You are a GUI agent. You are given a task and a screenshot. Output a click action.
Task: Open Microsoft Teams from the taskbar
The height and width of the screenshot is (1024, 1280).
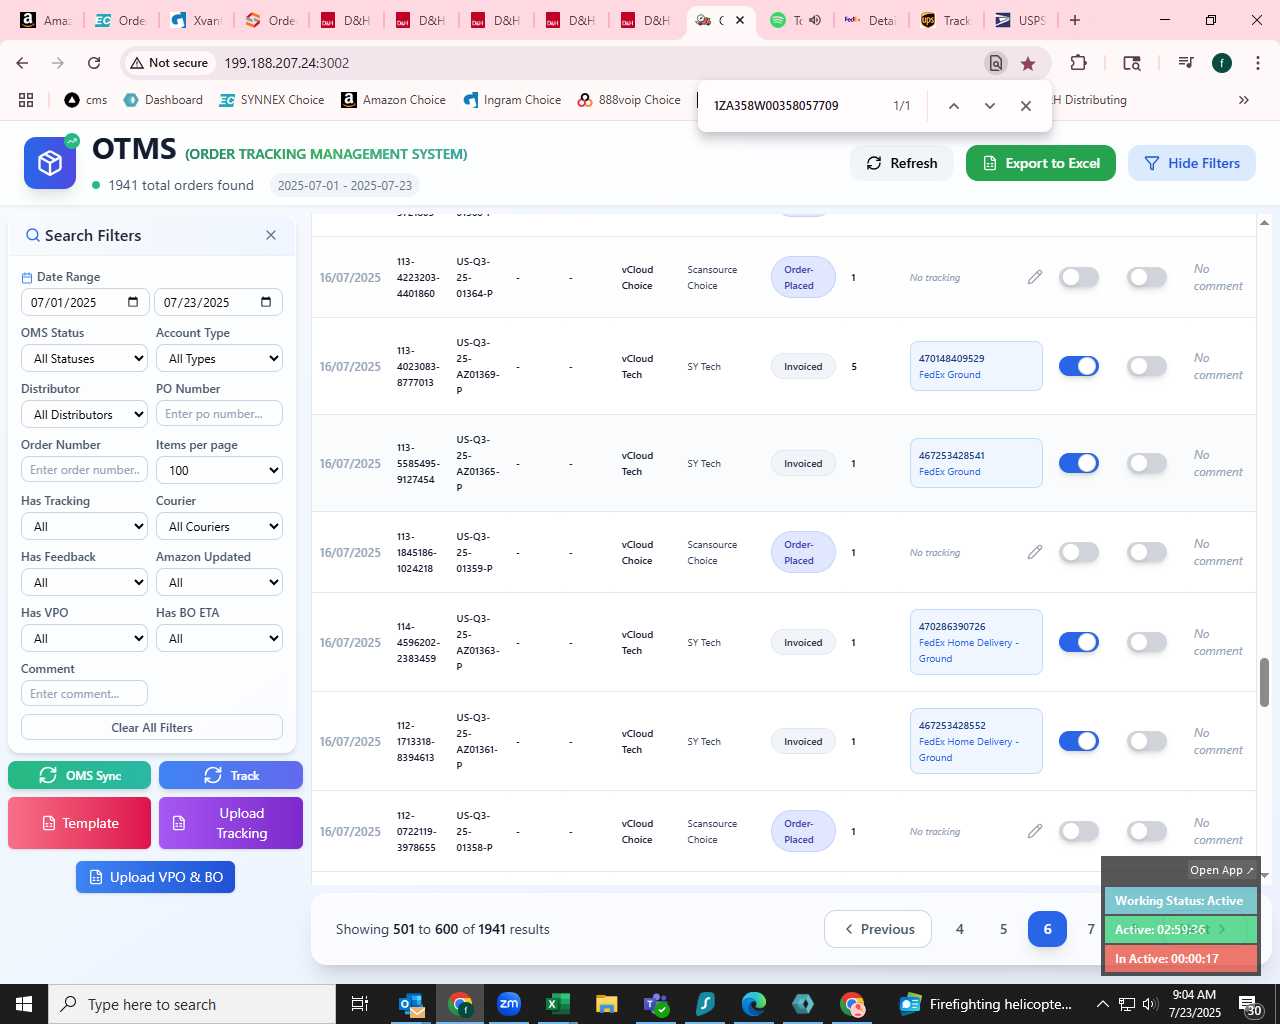(x=656, y=1004)
